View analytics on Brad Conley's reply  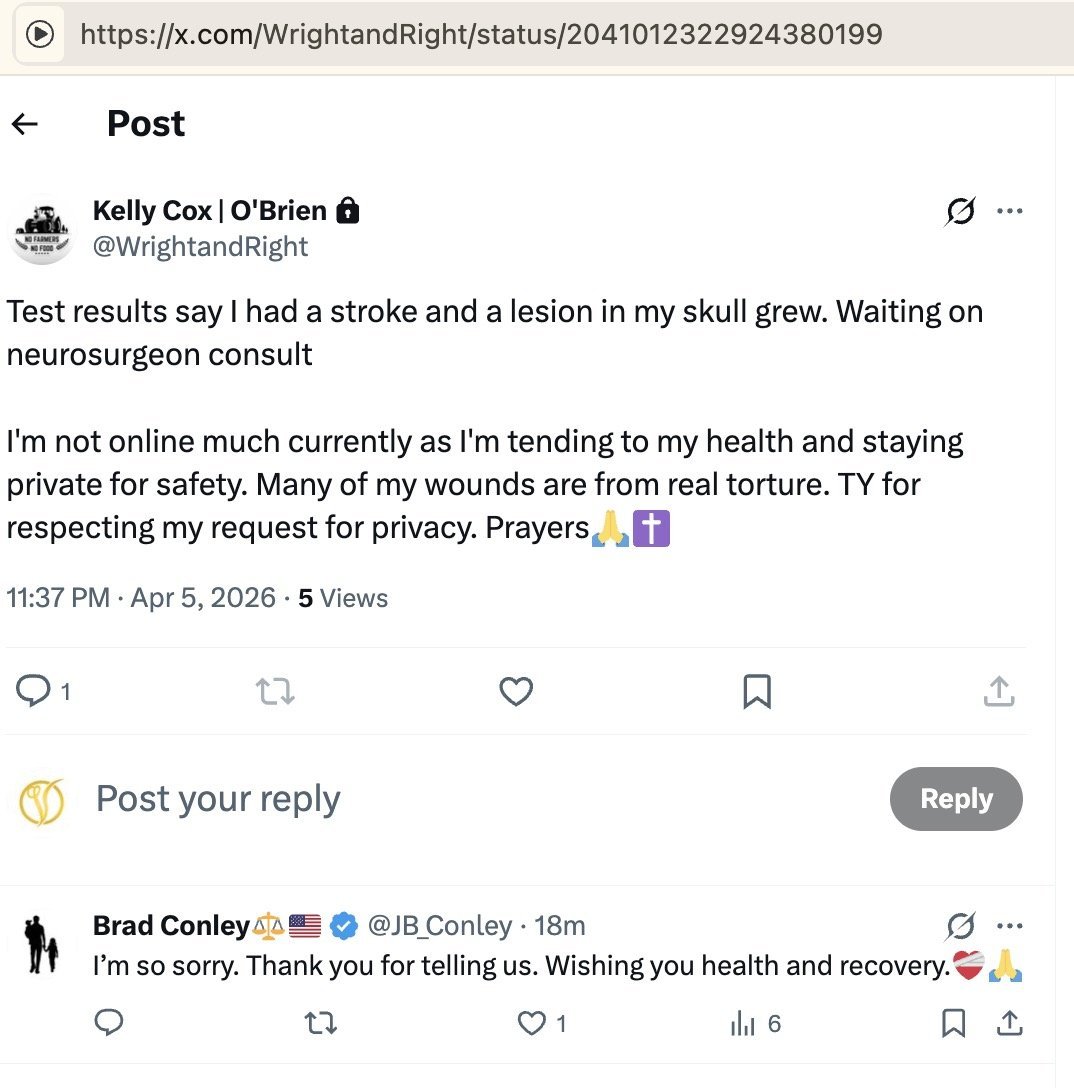click(x=744, y=1023)
